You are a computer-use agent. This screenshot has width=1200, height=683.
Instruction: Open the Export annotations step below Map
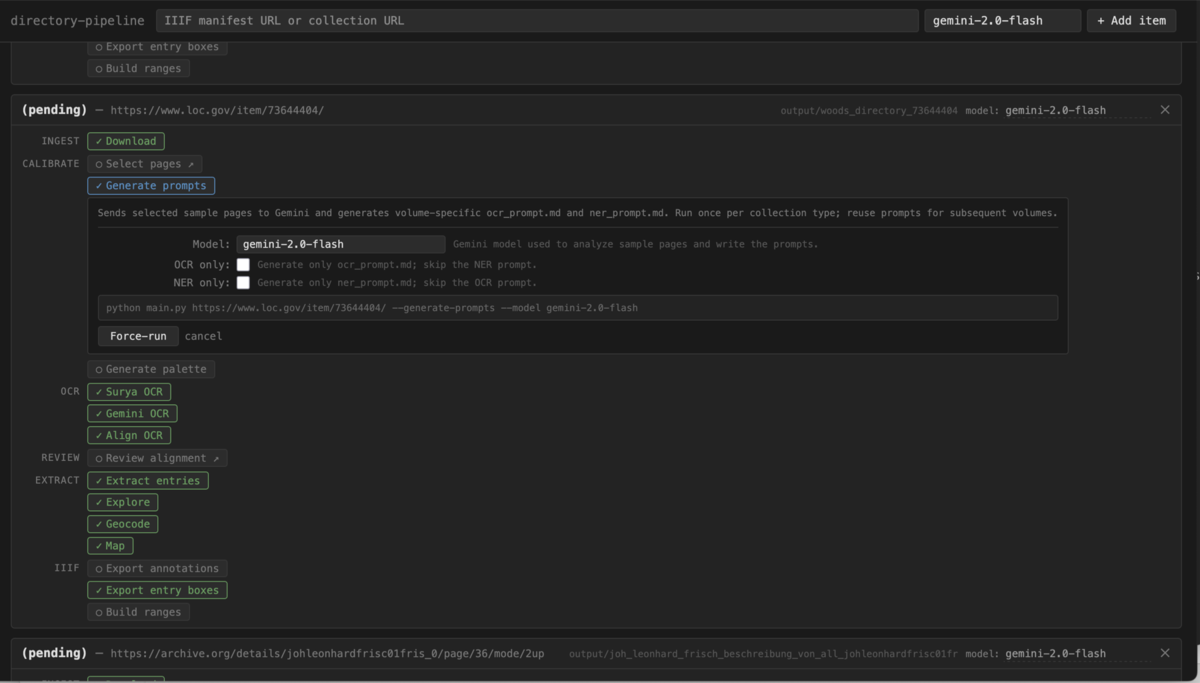[157, 568]
